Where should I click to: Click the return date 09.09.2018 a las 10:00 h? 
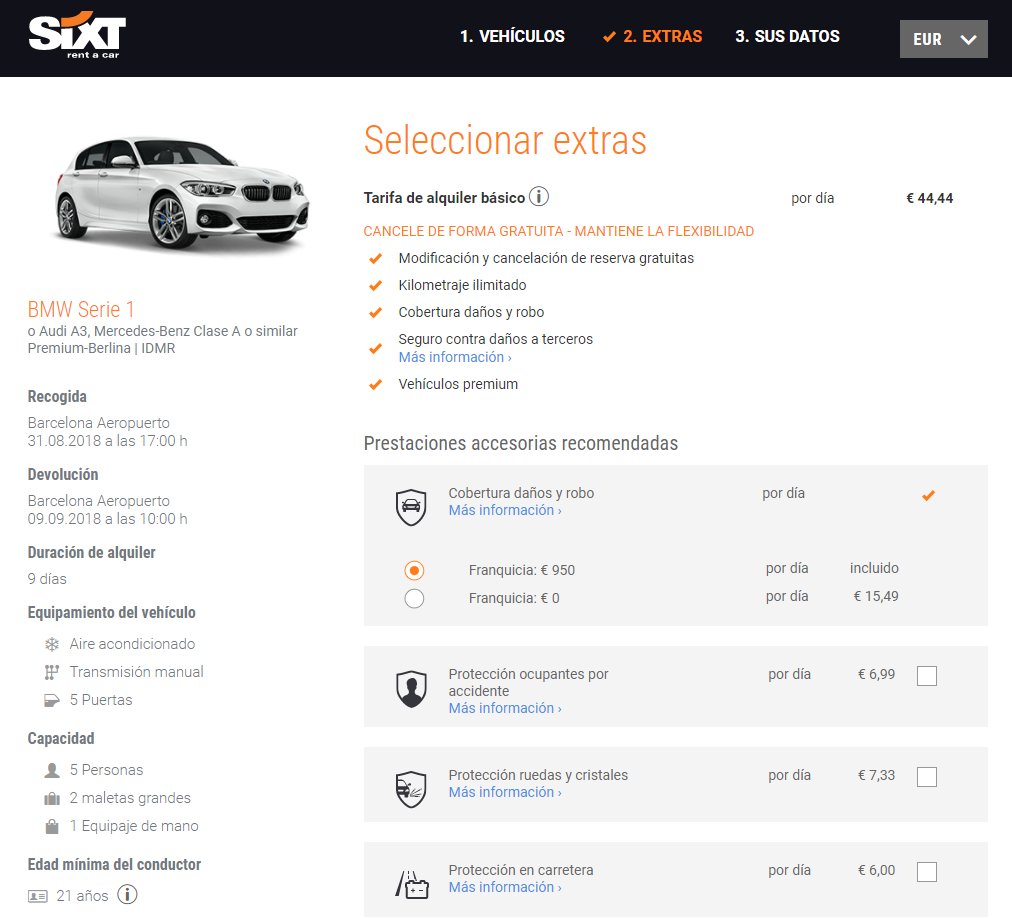coord(107,518)
